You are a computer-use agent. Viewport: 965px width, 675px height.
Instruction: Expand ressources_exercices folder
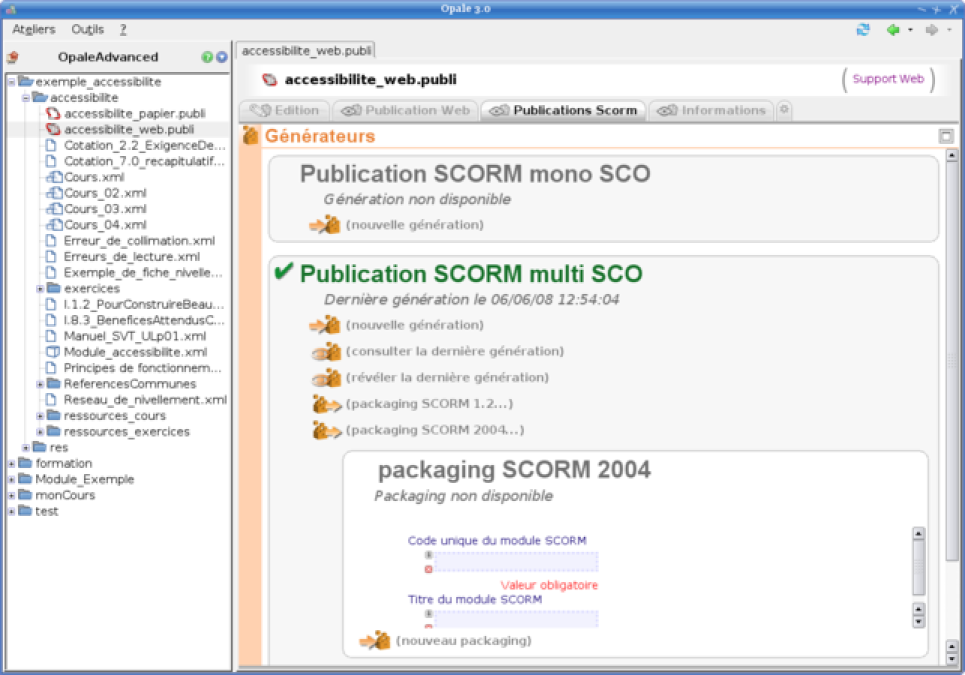coord(40,432)
